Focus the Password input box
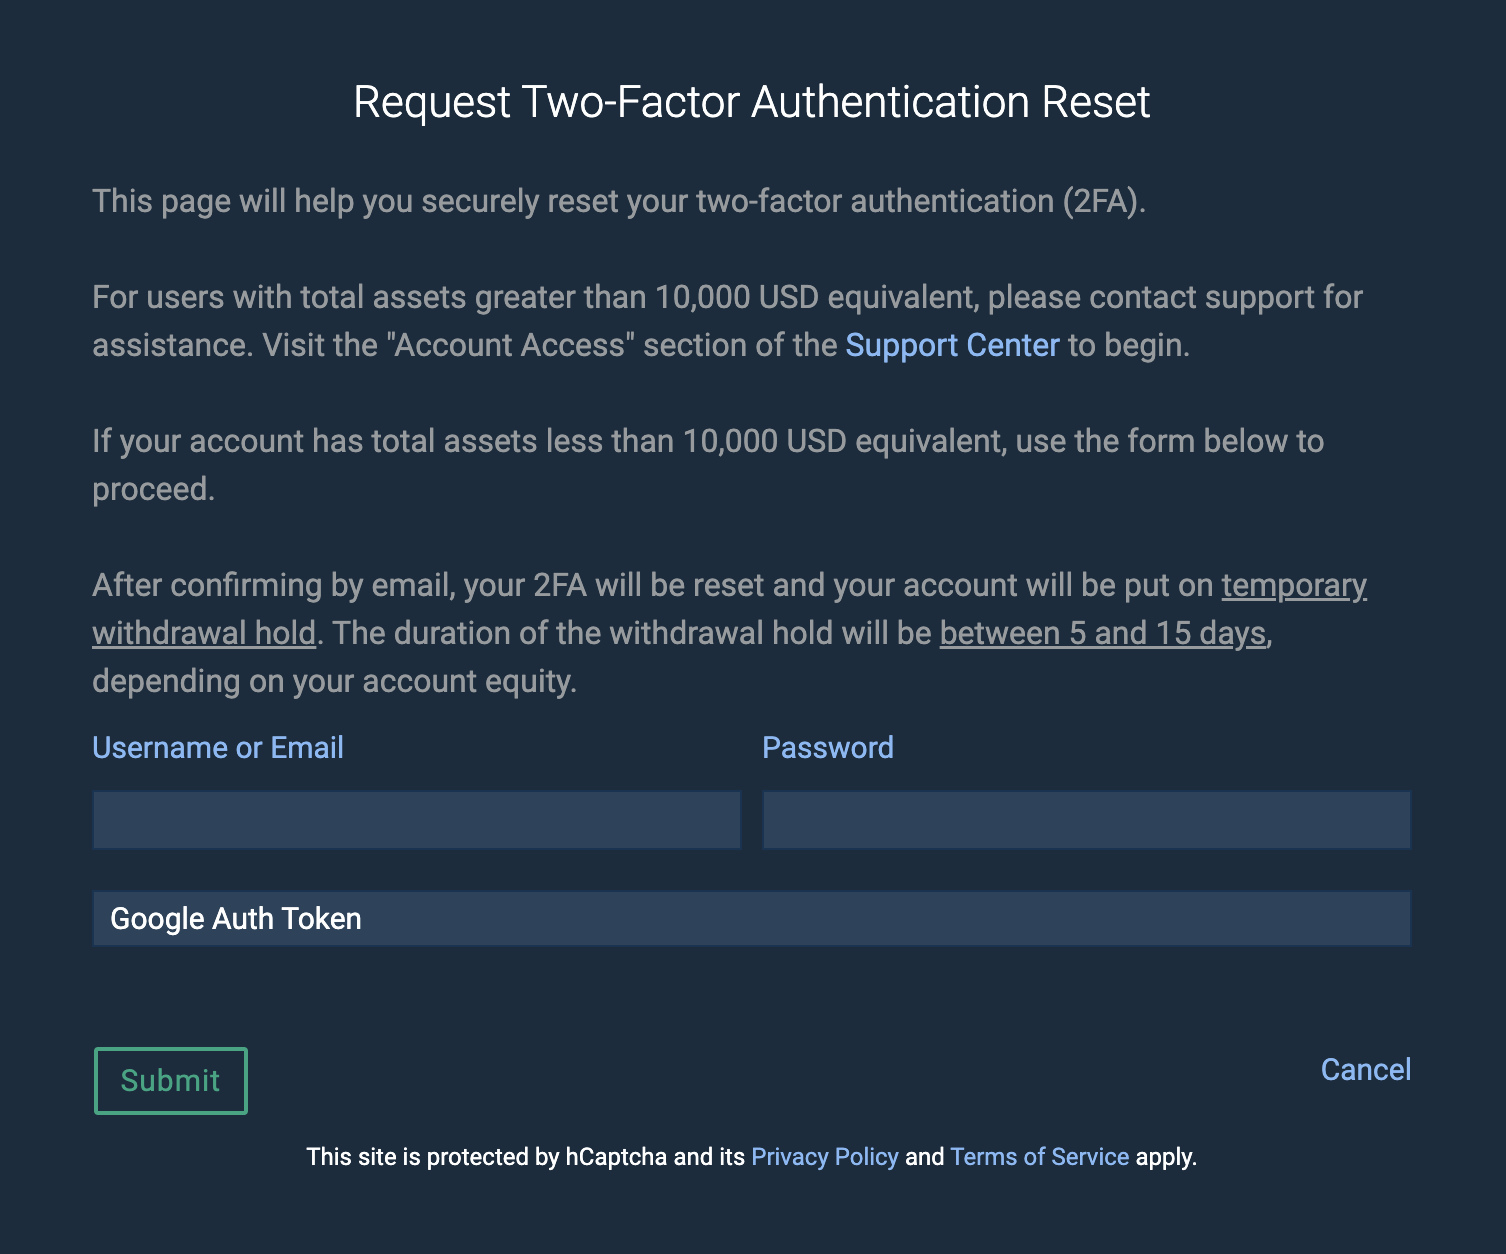Screen dimensions: 1506x1254 [x=1087, y=820]
